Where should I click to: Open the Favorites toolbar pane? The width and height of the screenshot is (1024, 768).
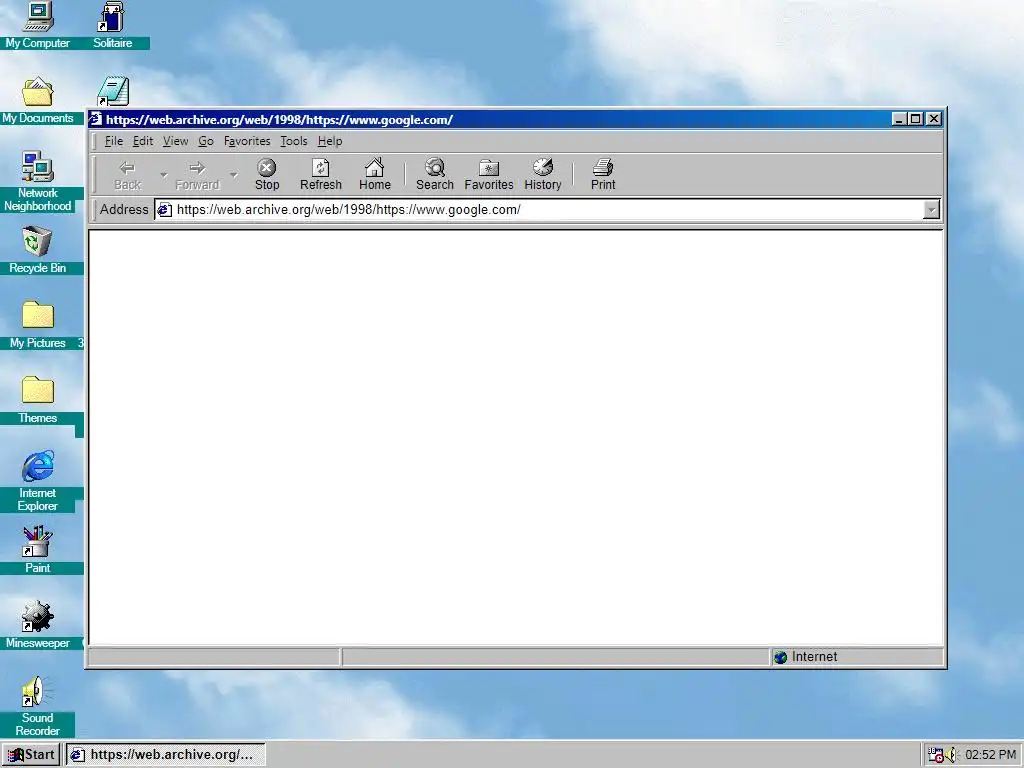pyautogui.click(x=488, y=174)
